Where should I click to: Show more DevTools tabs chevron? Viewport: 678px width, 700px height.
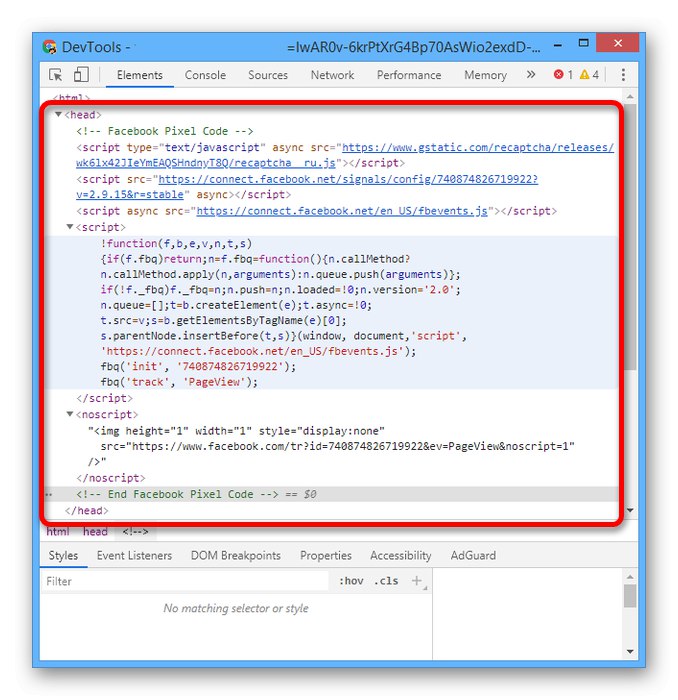point(531,75)
